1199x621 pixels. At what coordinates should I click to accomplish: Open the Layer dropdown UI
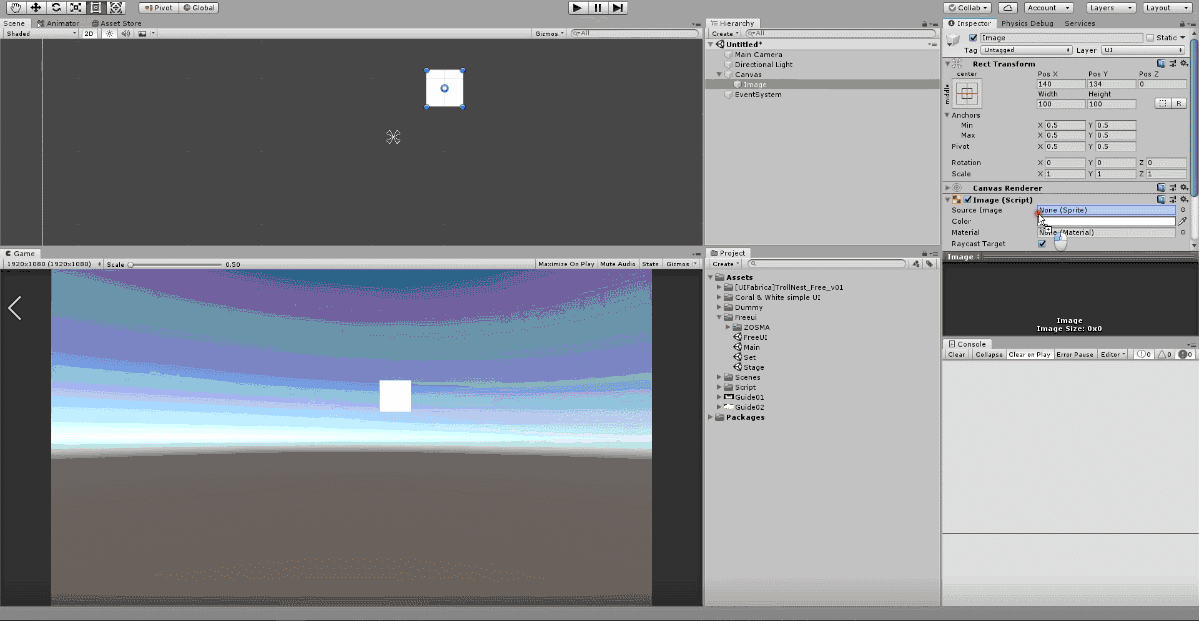point(1143,50)
